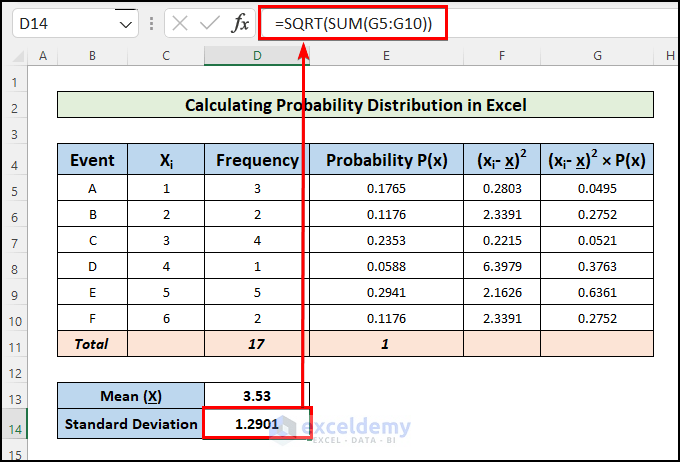Click the mean value cell 3.53
This screenshot has width=680, height=462.
[257, 396]
